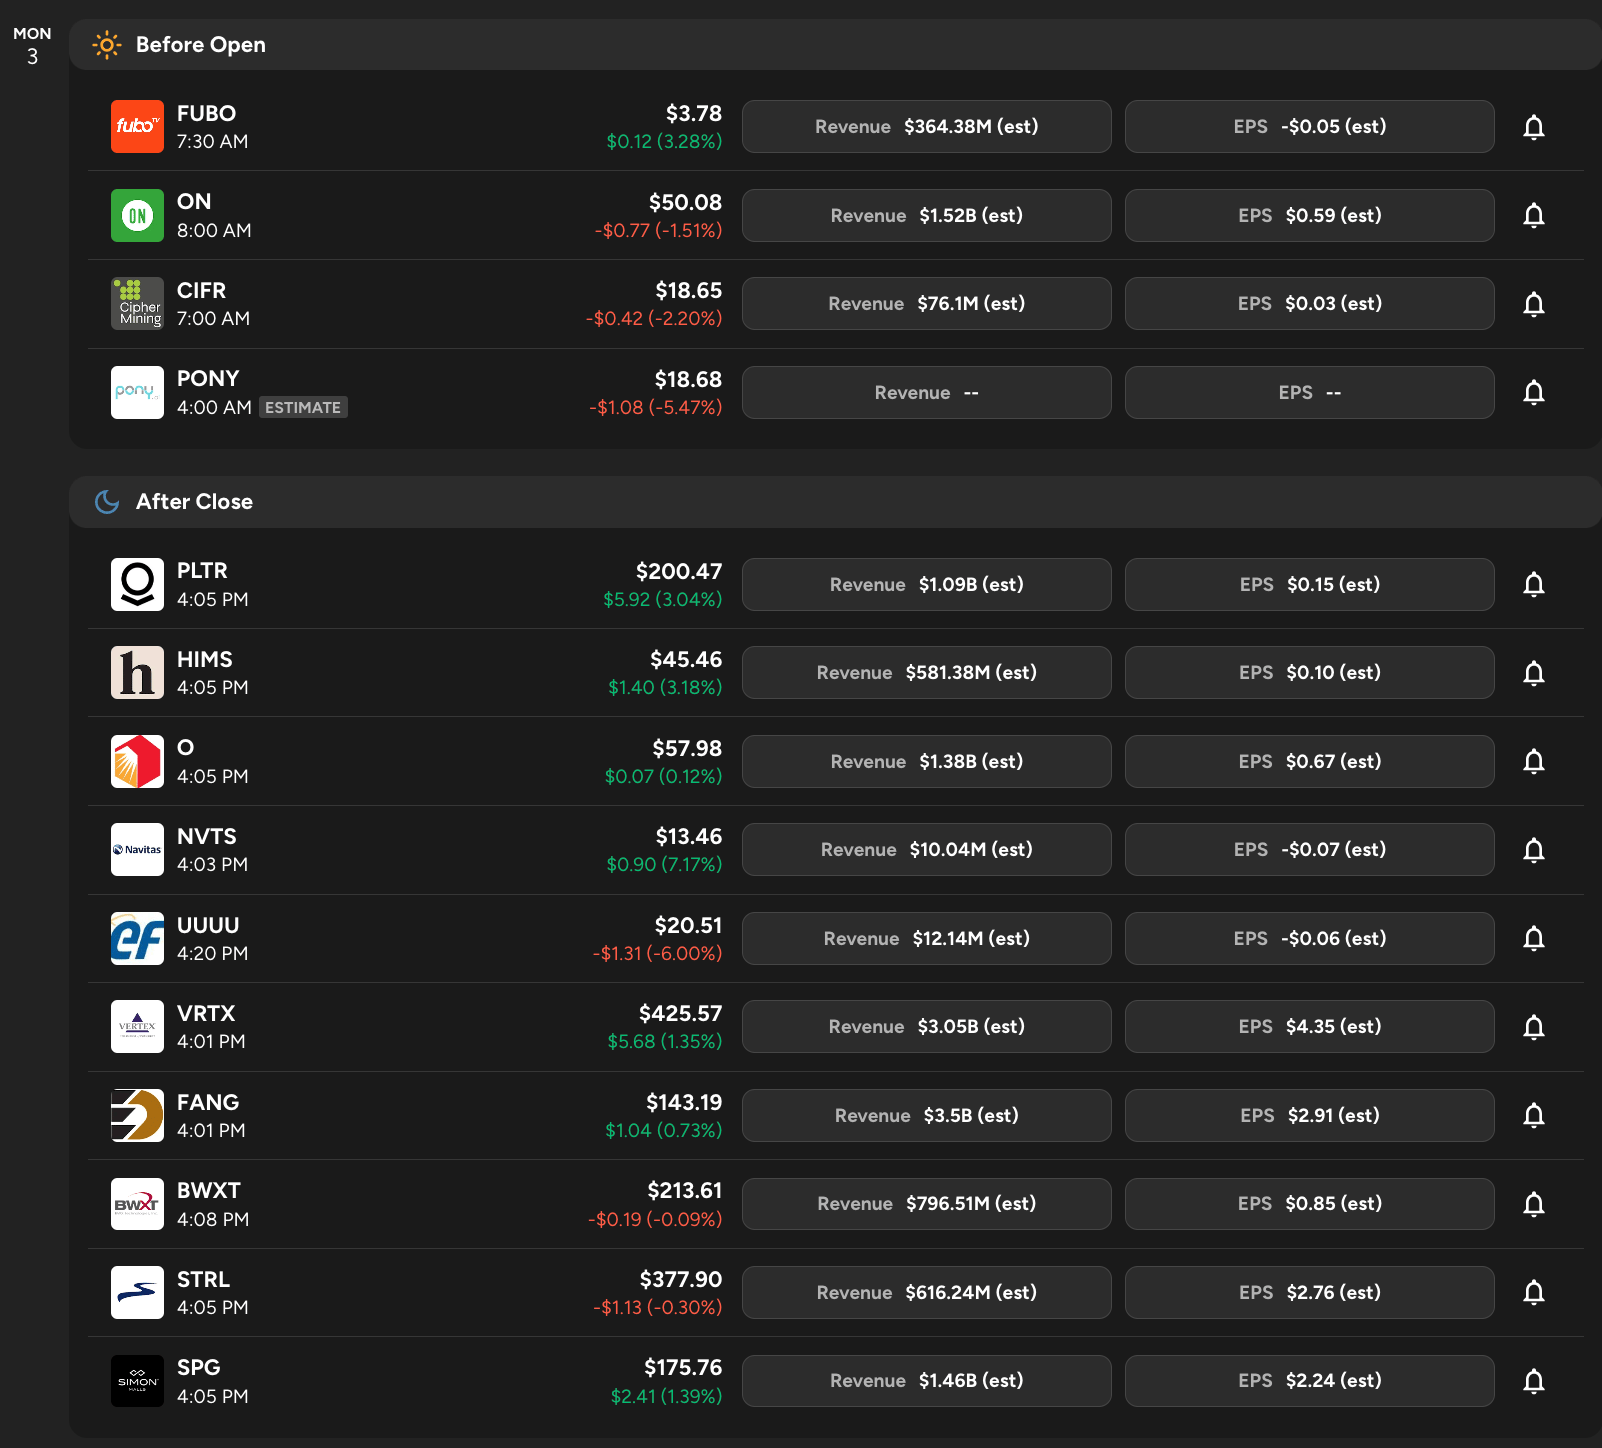1602x1448 pixels.
Task: Click the BWXT company logo
Action: (137, 1204)
